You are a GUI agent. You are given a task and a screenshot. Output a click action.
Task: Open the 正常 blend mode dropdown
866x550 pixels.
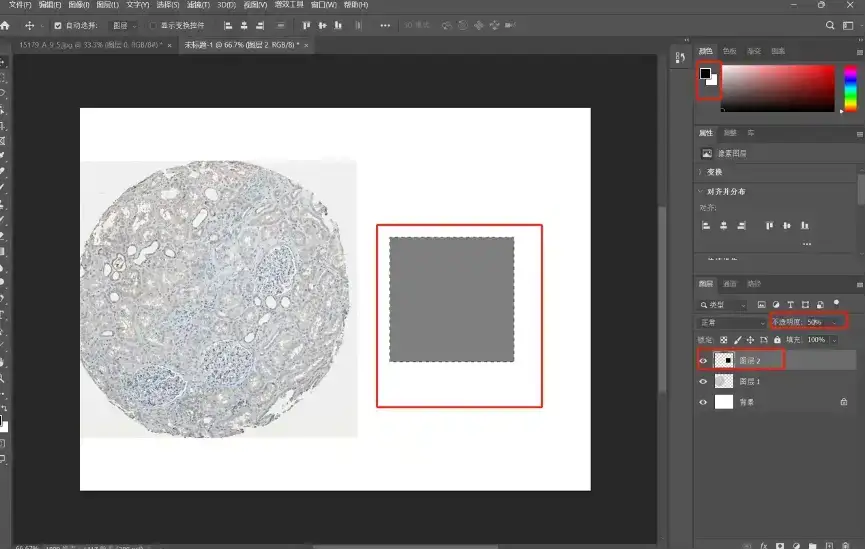tap(732, 322)
